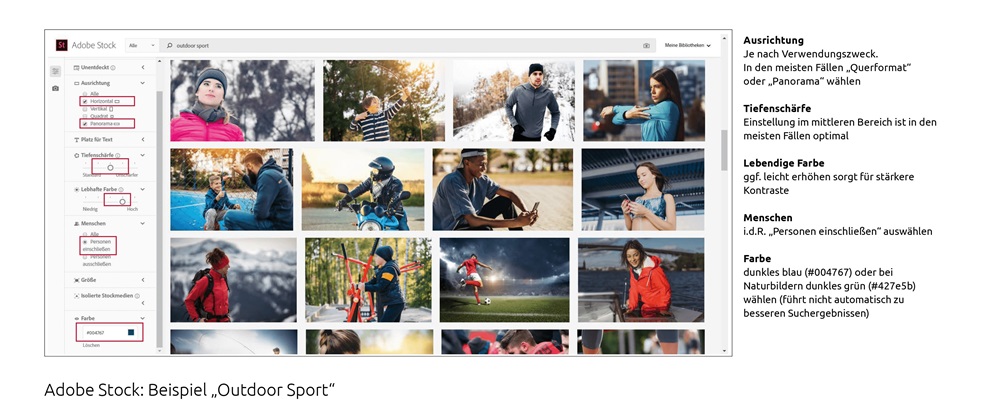
Task: Click the magnifier icon in search field
Action: tap(171, 45)
